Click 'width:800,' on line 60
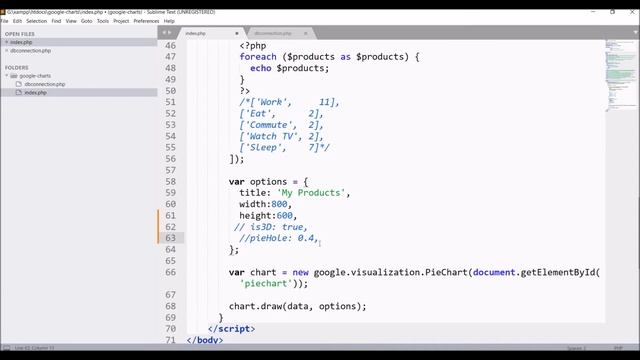 pos(266,204)
